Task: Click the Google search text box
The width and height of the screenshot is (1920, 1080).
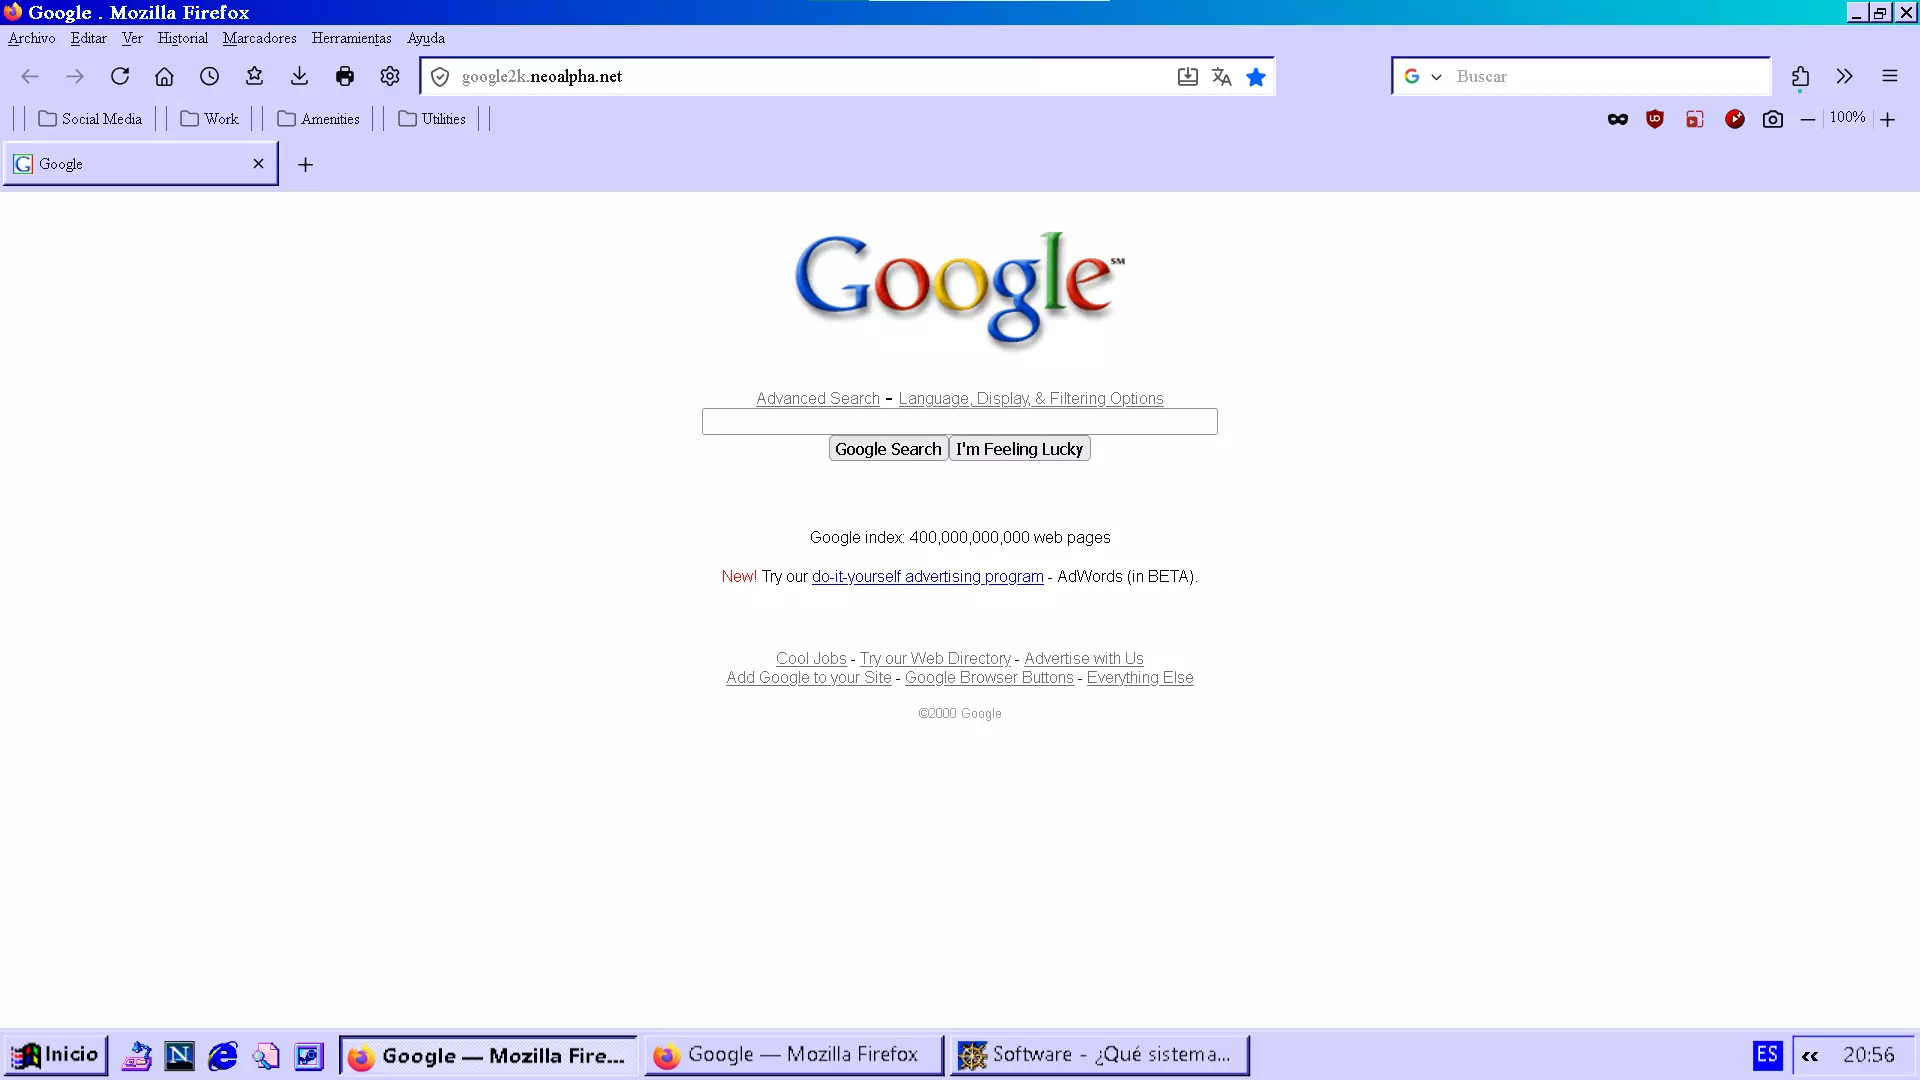Action: click(960, 421)
